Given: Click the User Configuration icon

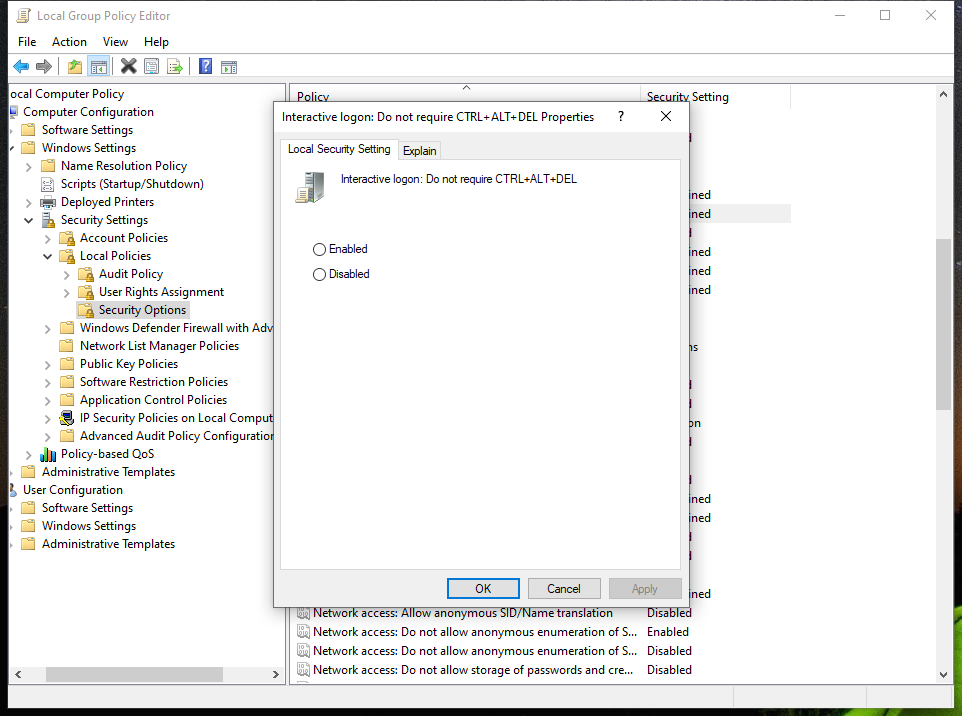Looking at the screenshot, I should click(x=13, y=490).
